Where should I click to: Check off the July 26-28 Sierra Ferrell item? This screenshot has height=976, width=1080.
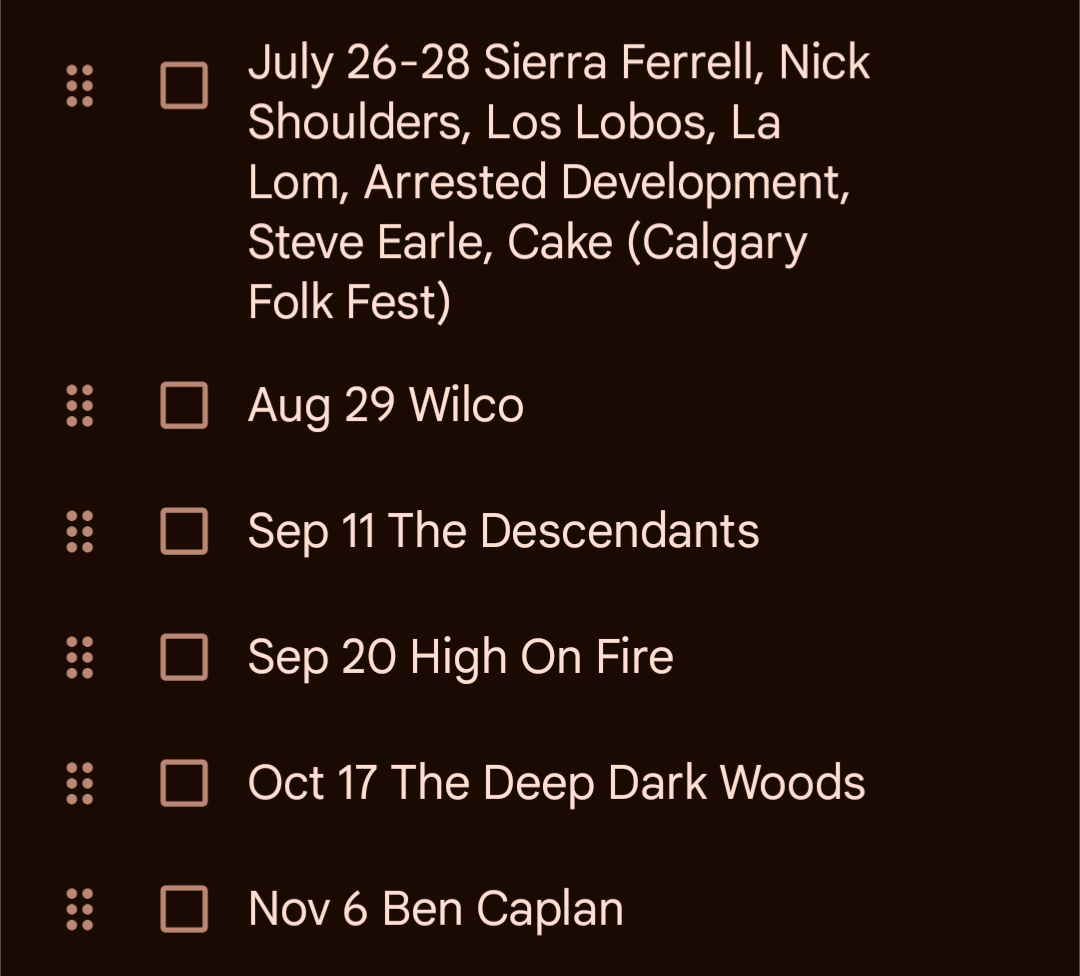(x=184, y=86)
